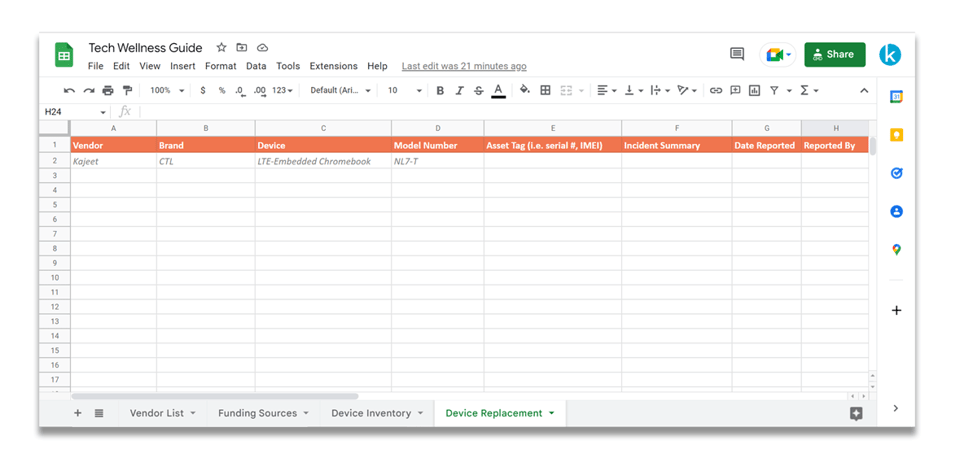Check the cloud document status icon
The width and height of the screenshot is (960, 471).
(x=262, y=47)
